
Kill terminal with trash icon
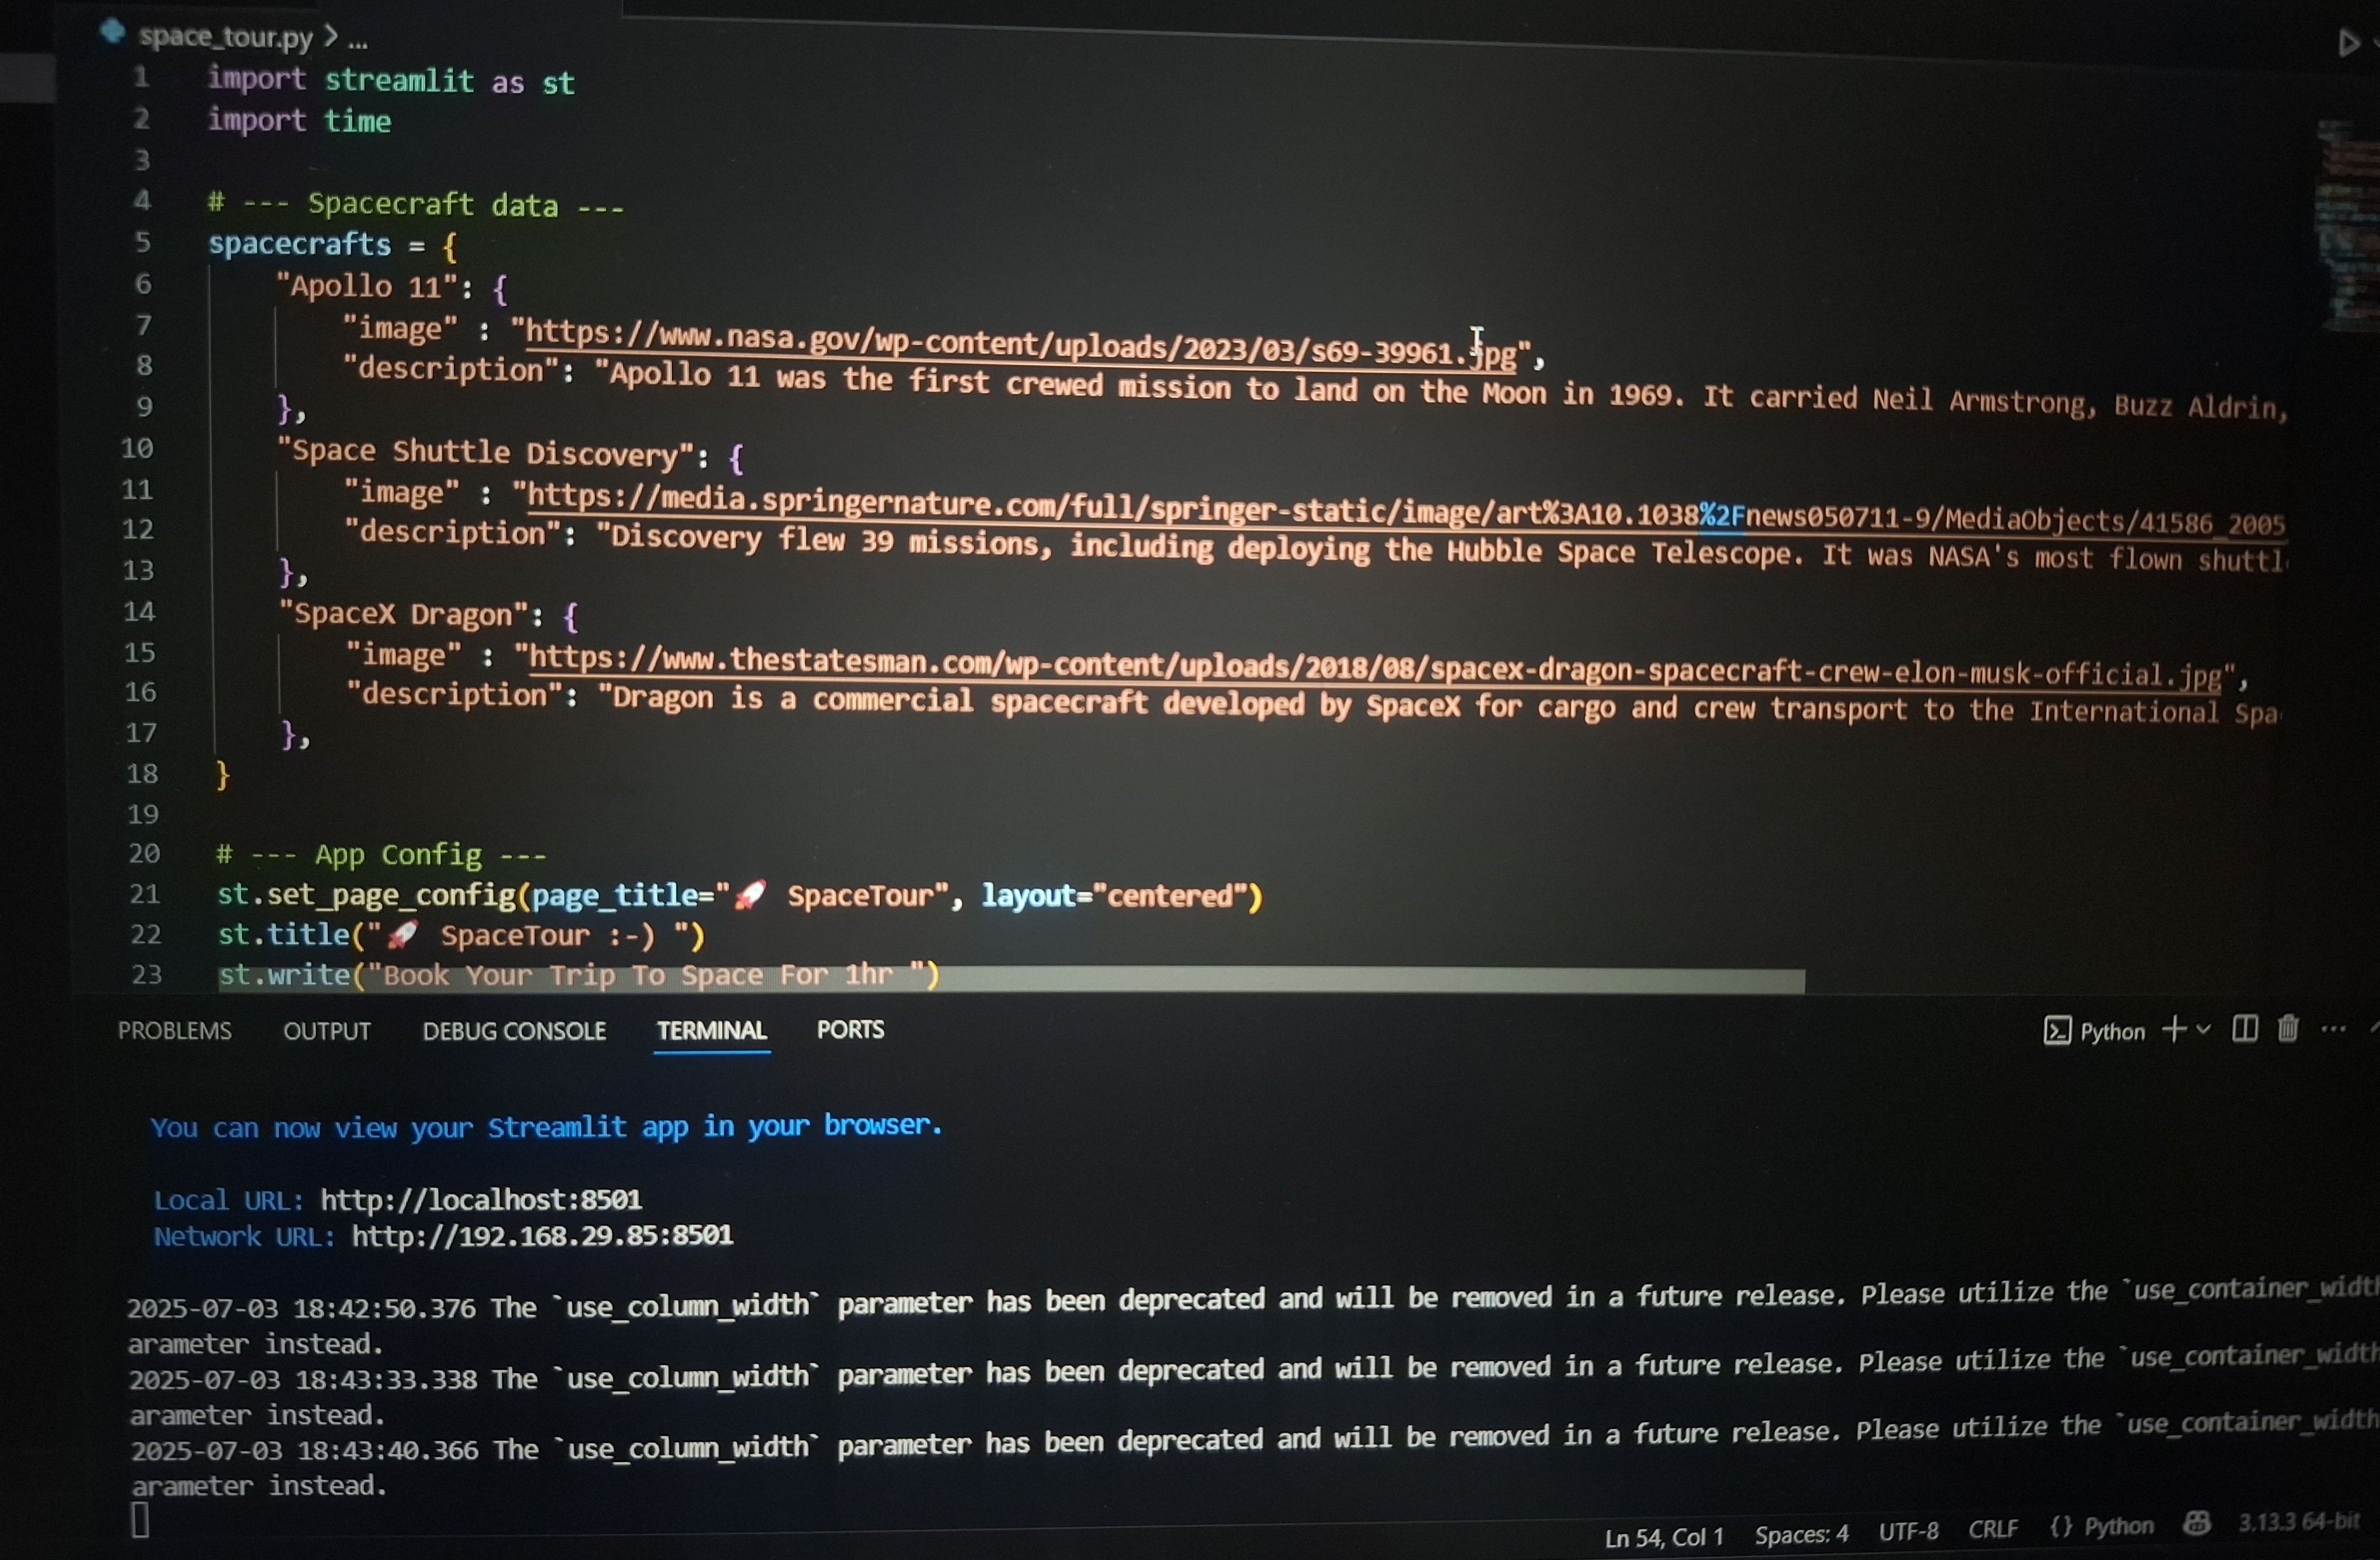2287,1029
